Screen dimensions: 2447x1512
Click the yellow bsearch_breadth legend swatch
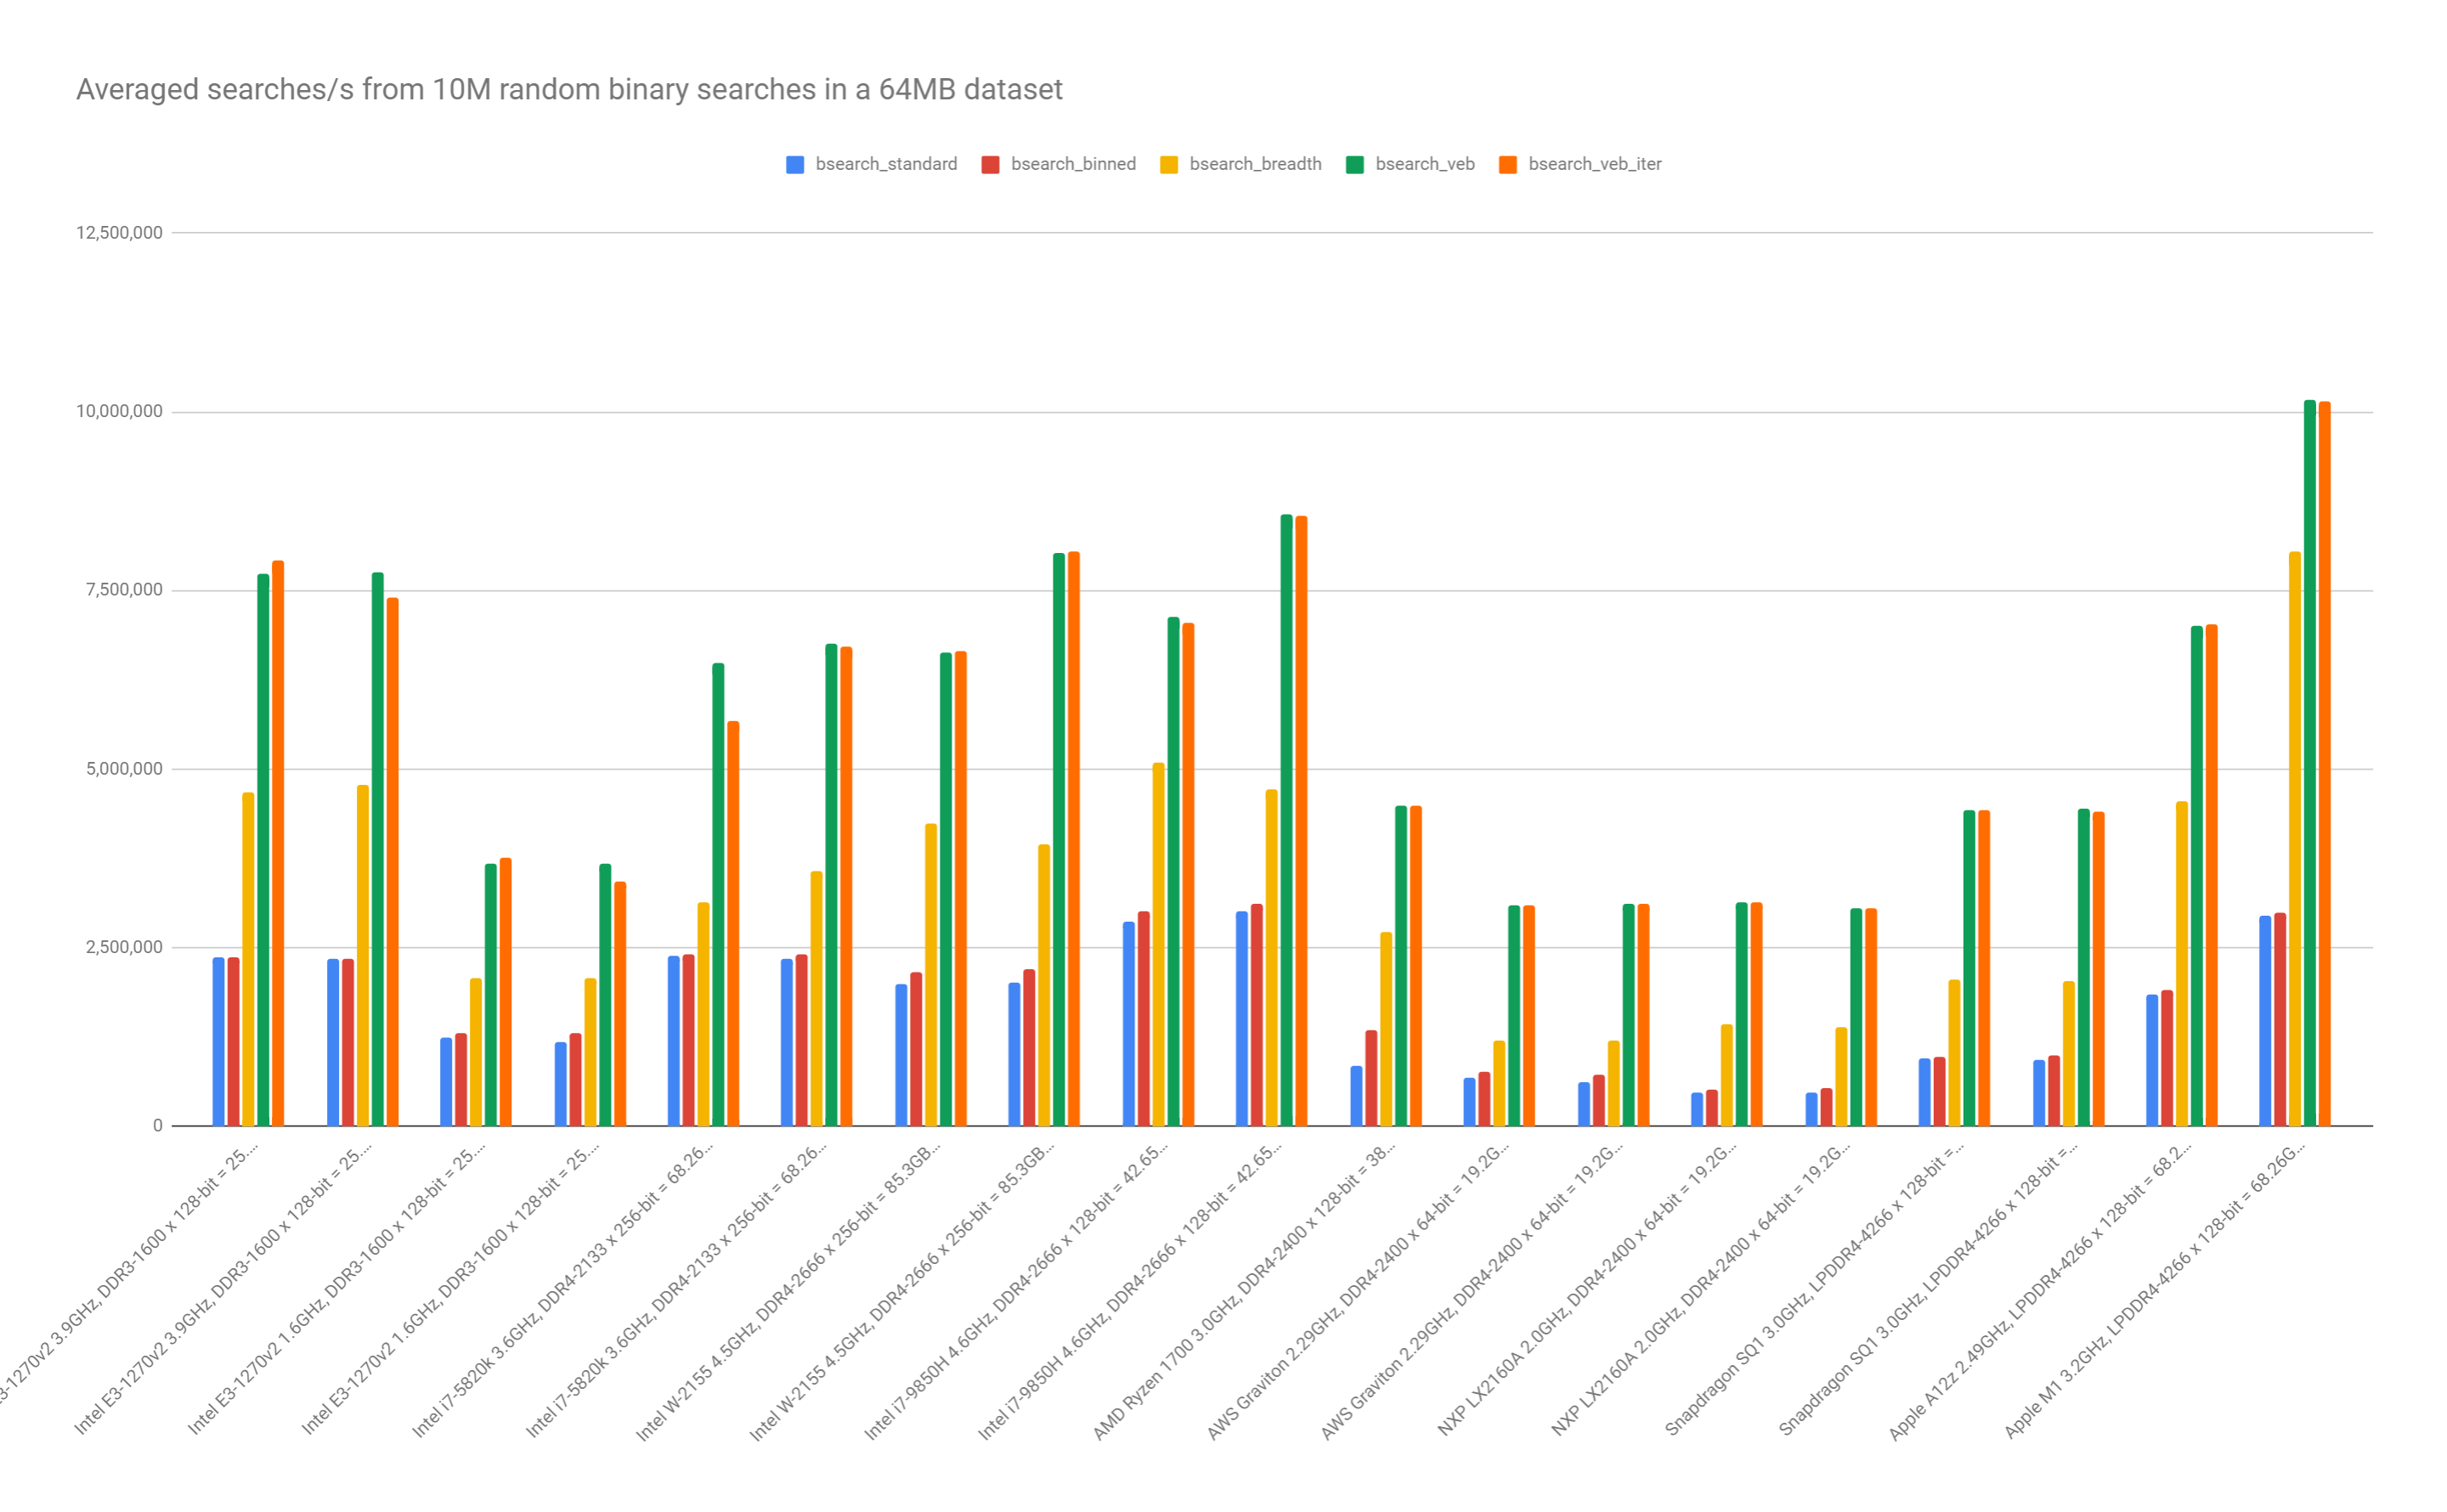click(x=1168, y=165)
